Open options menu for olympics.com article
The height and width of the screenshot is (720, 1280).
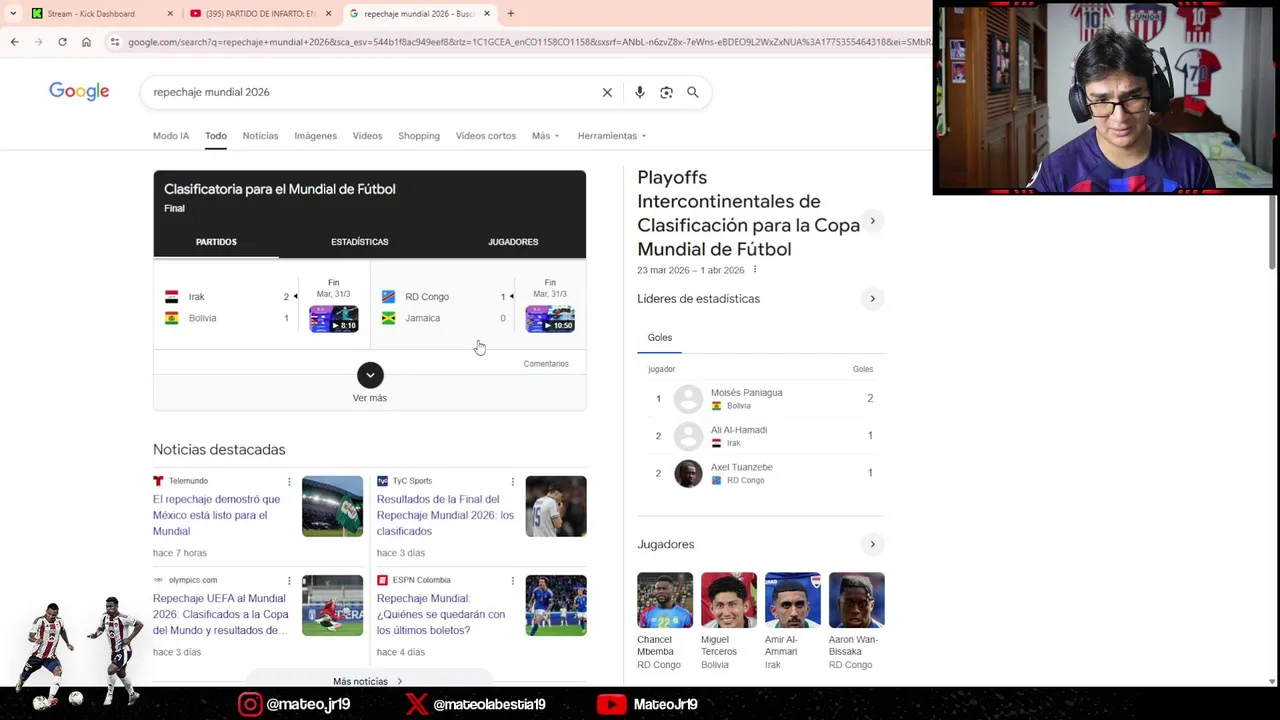tap(289, 581)
